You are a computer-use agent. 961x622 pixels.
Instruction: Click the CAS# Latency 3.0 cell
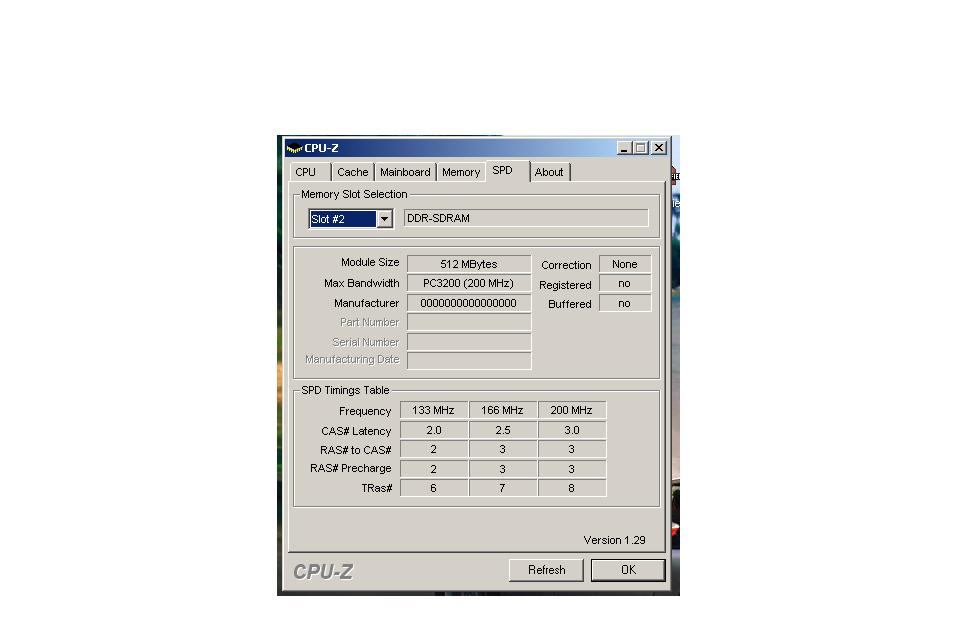[571, 430]
